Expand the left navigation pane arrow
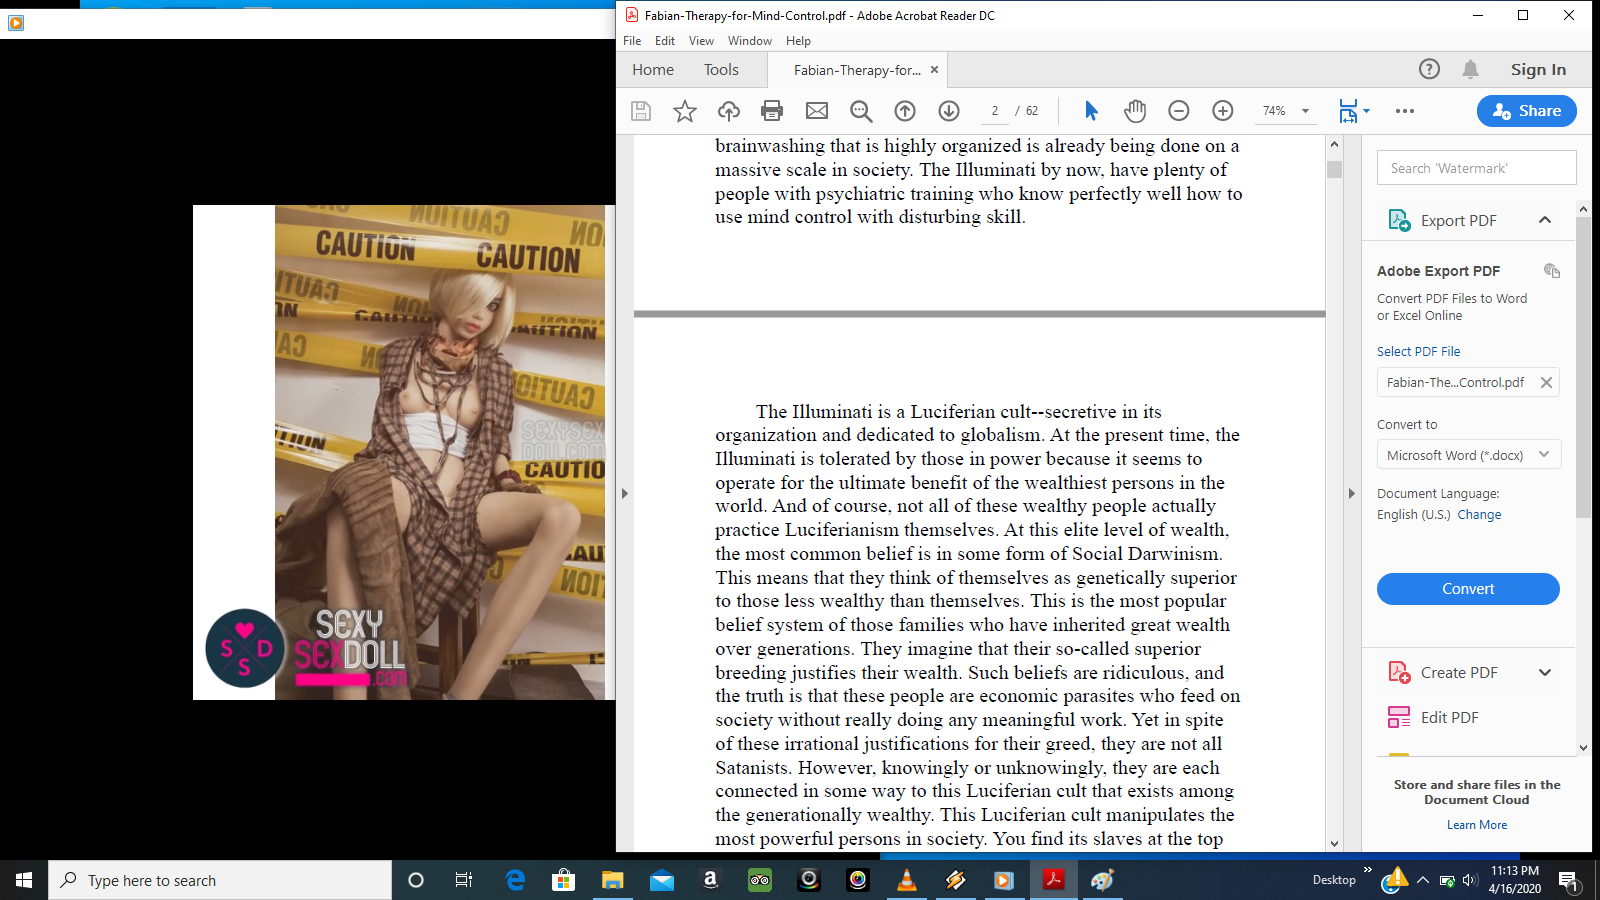This screenshot has width=1600, height=900. (625, 493)
